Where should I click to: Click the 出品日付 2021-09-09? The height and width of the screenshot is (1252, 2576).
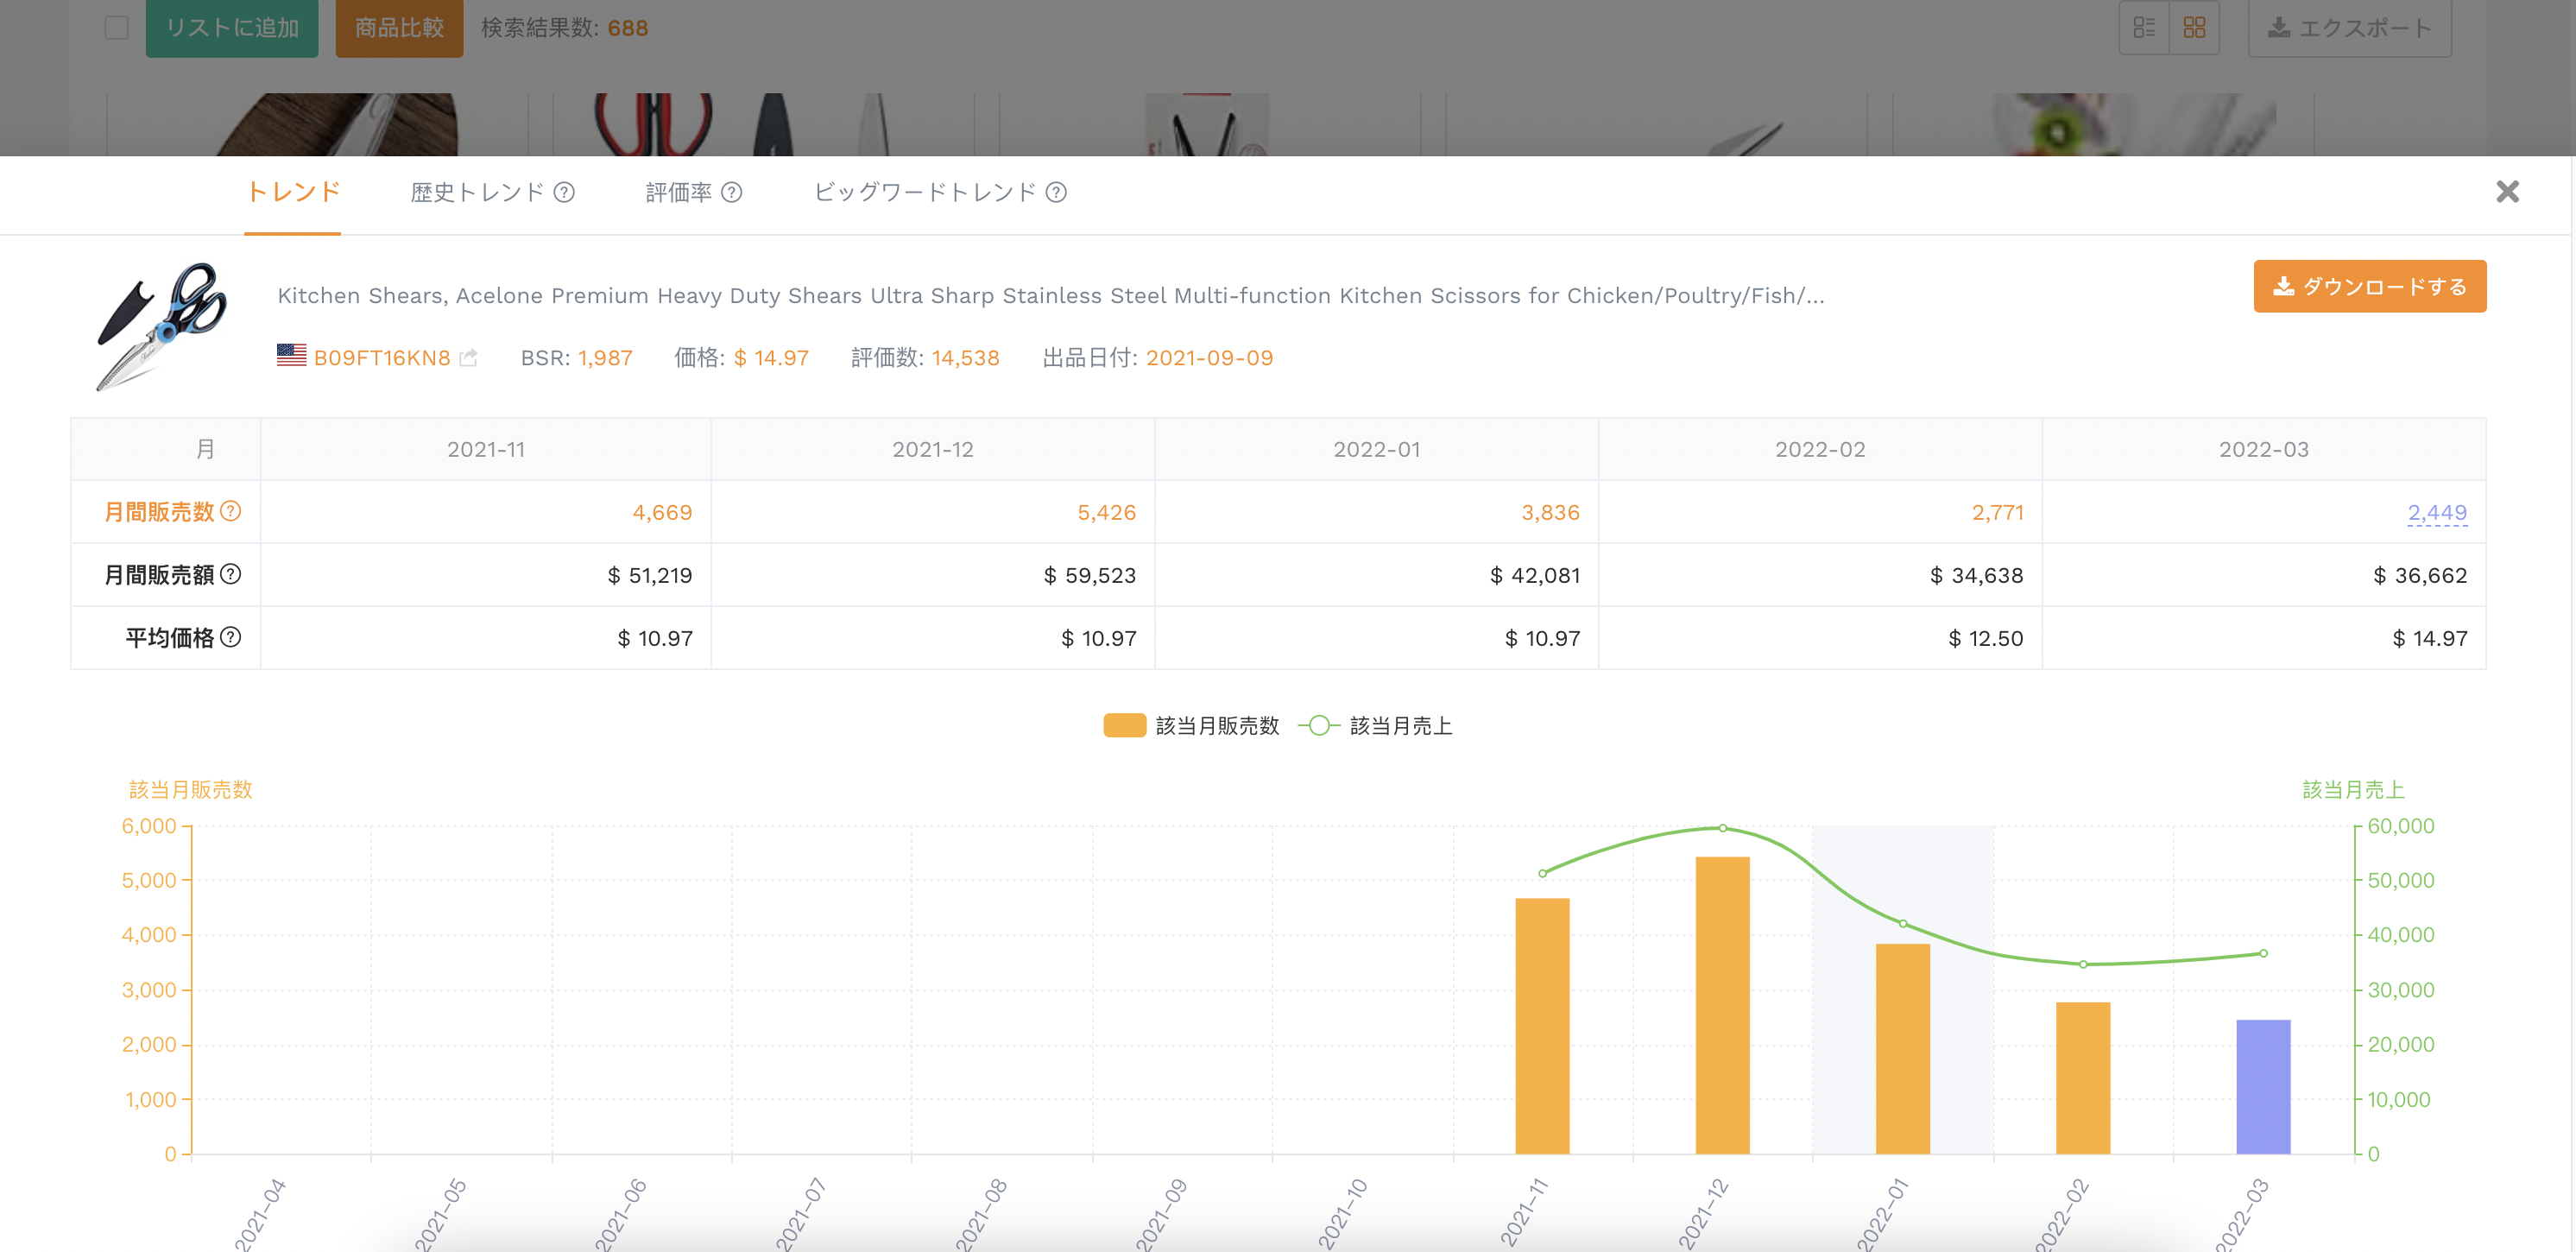[x=1209, y=358]
